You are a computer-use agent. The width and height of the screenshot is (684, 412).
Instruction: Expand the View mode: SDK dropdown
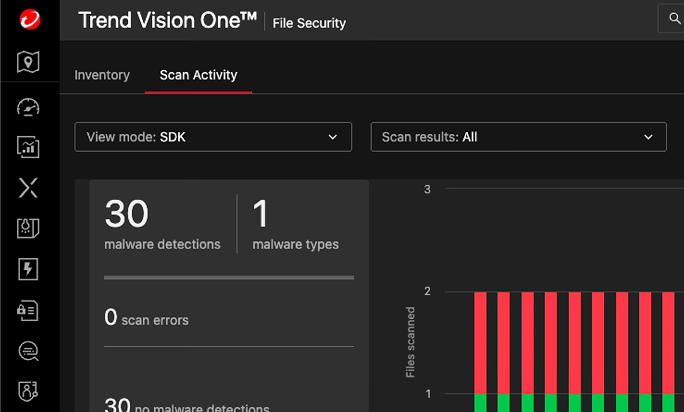point(213,137)
